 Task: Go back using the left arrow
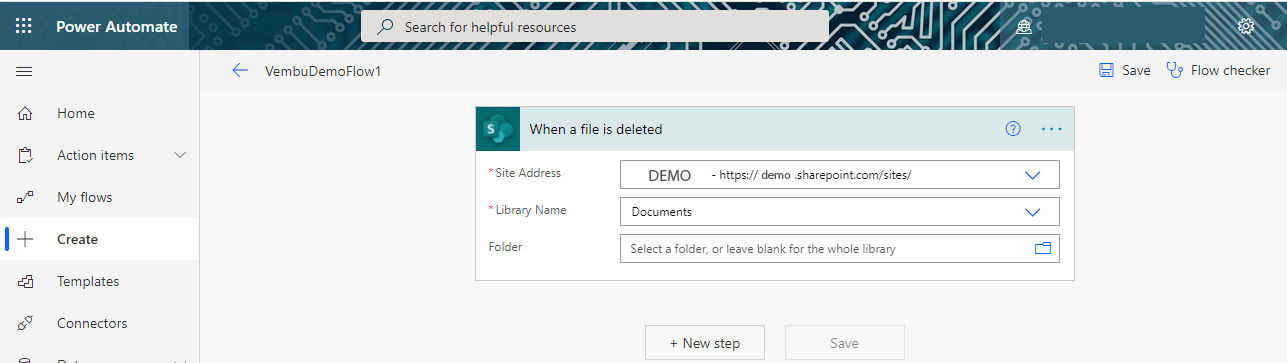239,71
